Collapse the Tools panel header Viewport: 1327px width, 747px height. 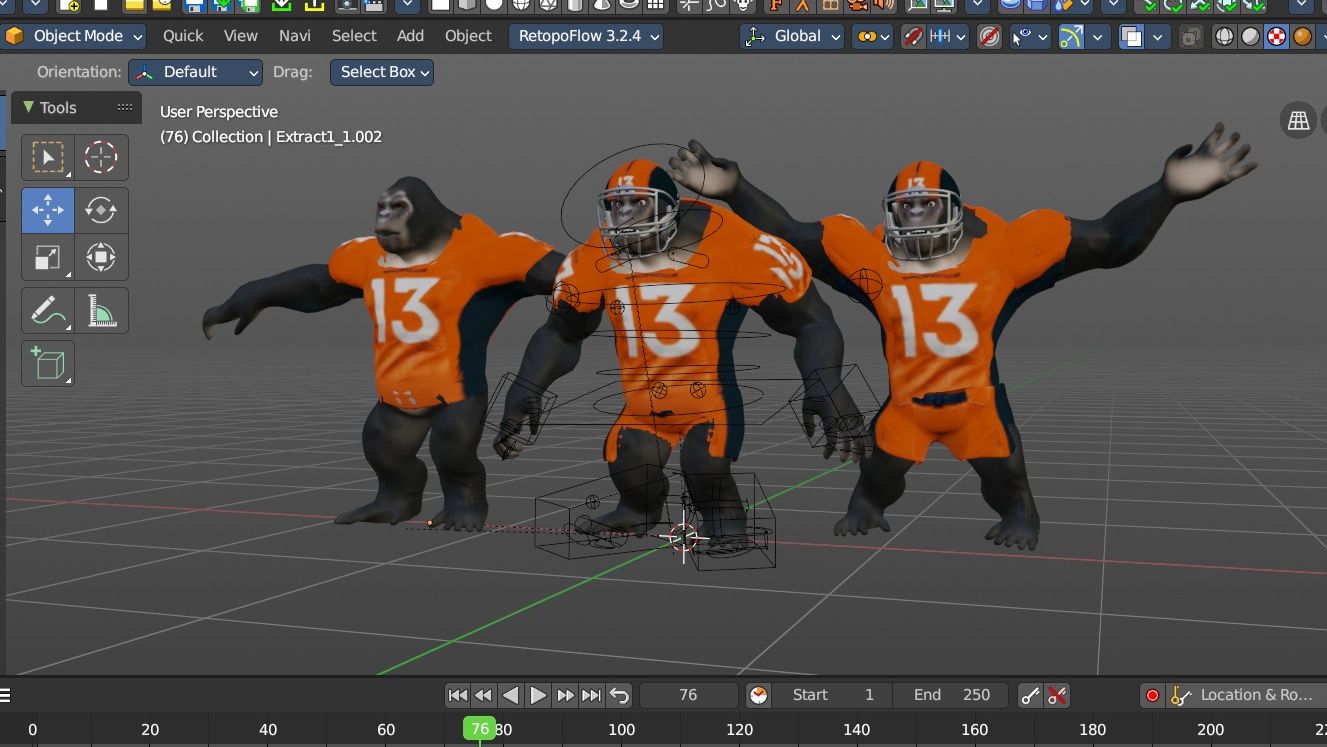pyautogui.click(x=78, y=108)
